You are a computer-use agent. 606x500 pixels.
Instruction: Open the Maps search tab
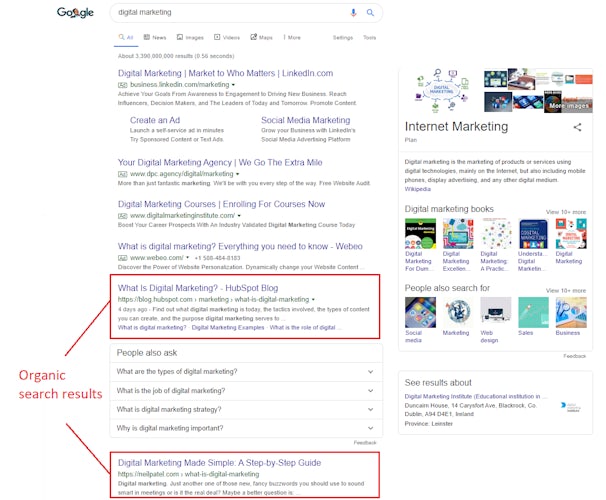coord(262,37)
